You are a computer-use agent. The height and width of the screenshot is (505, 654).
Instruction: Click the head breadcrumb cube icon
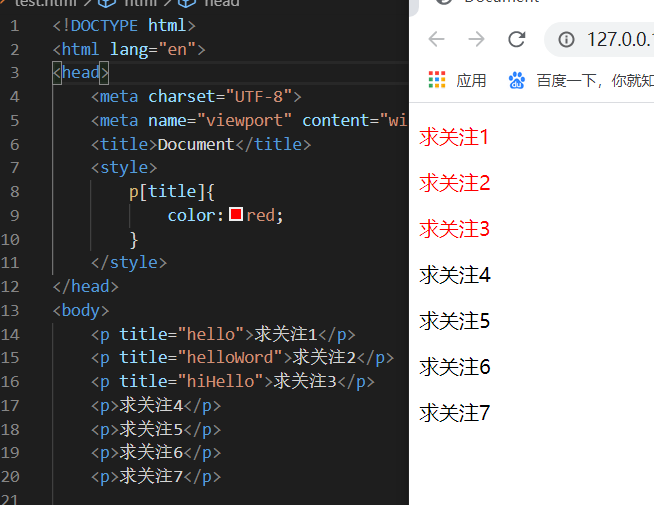187,3
